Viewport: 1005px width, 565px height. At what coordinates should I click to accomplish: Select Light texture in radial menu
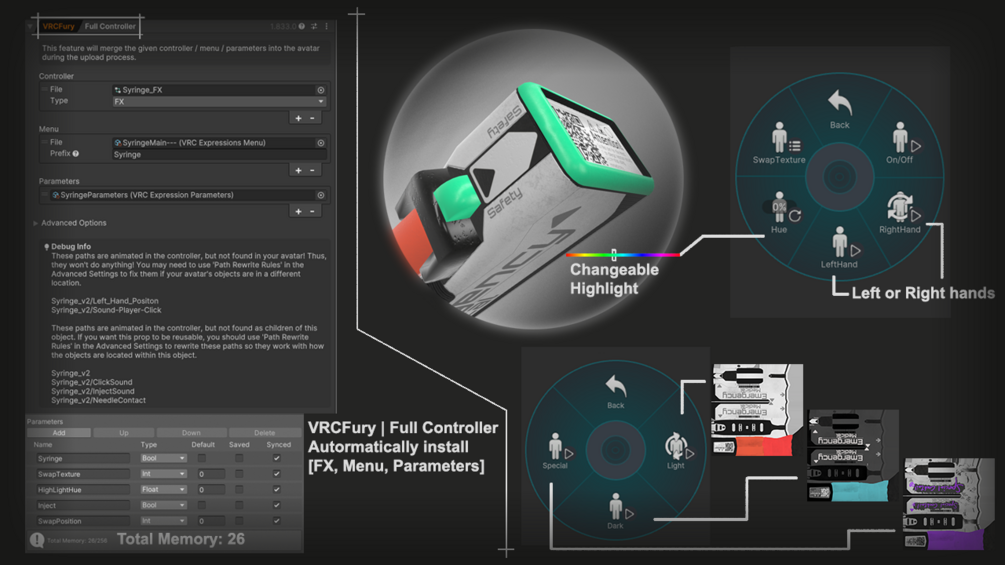678,450
